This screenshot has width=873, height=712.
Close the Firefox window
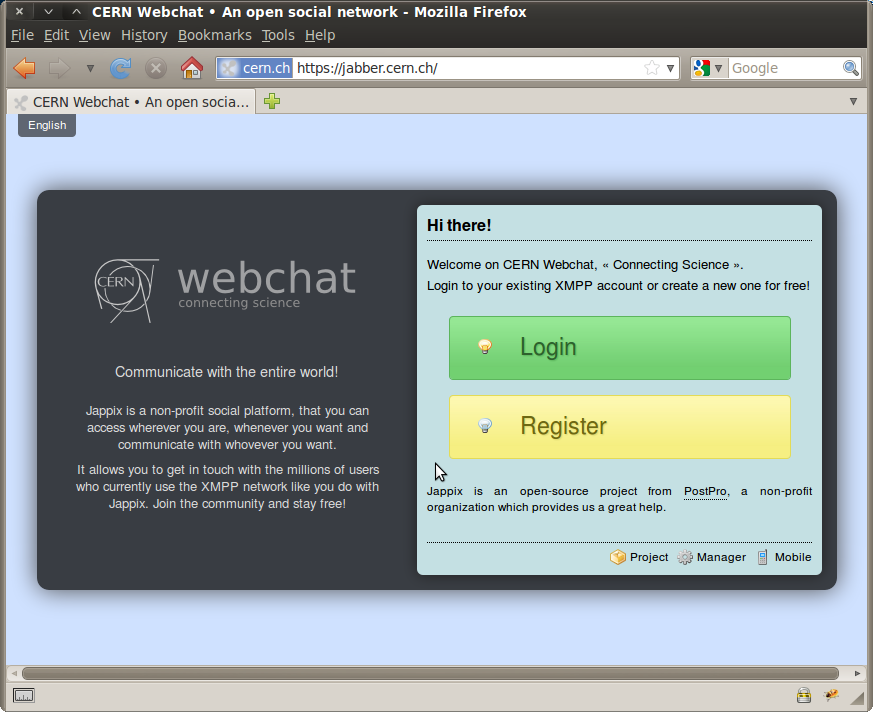(x=19, y=11)
